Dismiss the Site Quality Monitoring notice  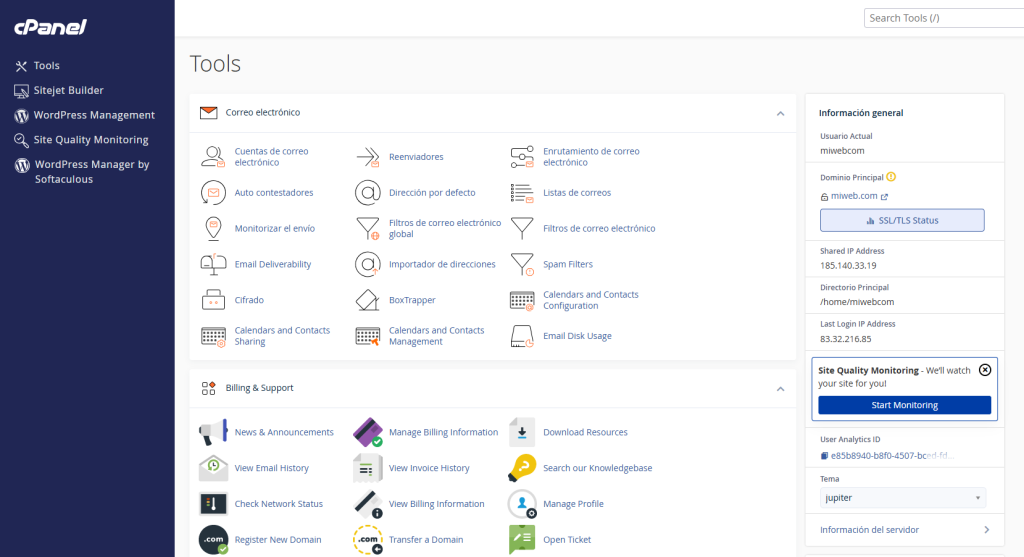[985, 370]
